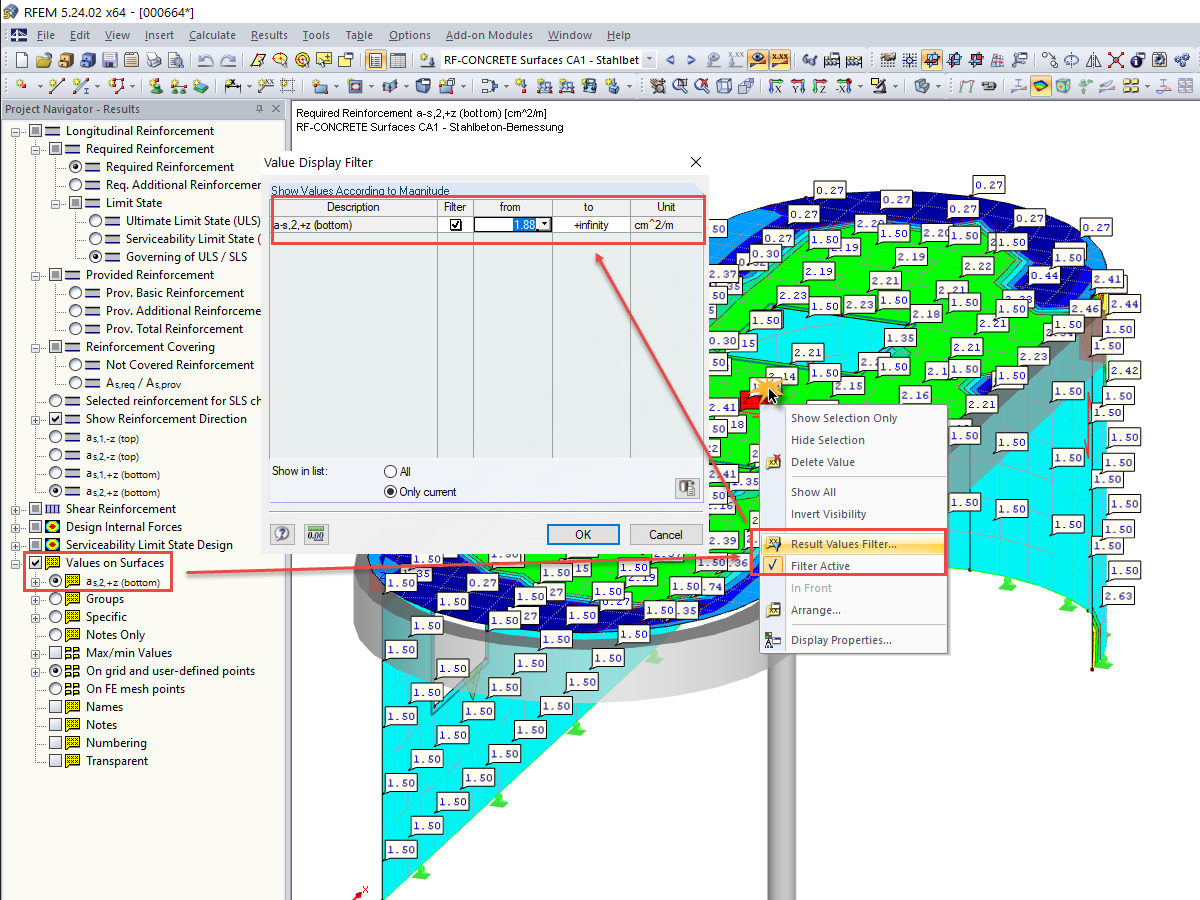The image size is (1200, 900).
Task: Select the Only current radio button
Action: pyautogui.click(x=391, y=492)
